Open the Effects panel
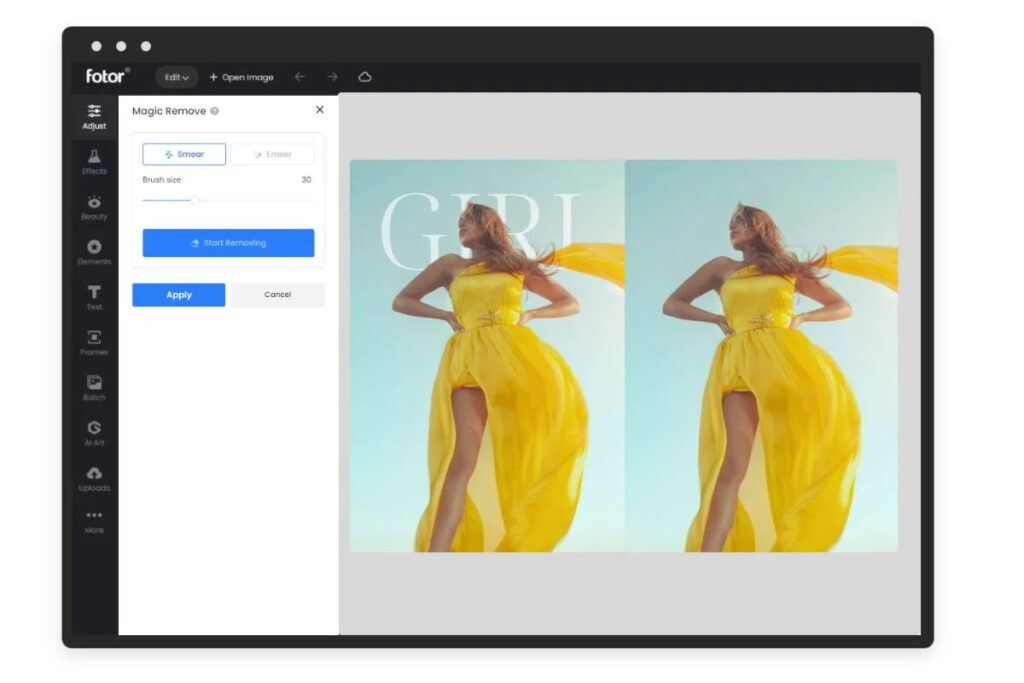The width and height of the screenshot is (1024, 683). 93,161
